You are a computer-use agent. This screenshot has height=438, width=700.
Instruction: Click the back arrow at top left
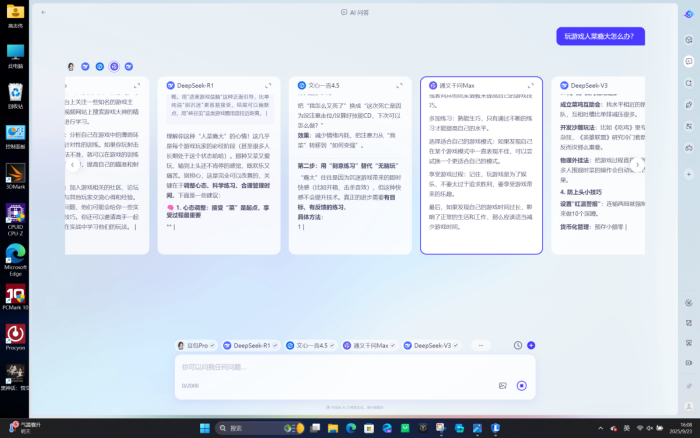tap(44, 13)
